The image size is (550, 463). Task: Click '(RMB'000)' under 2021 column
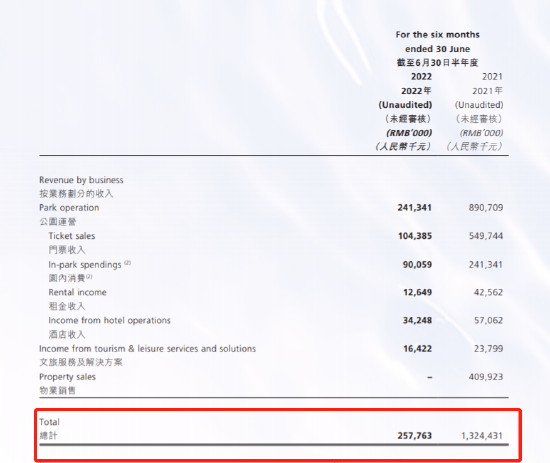coord(481,133)
